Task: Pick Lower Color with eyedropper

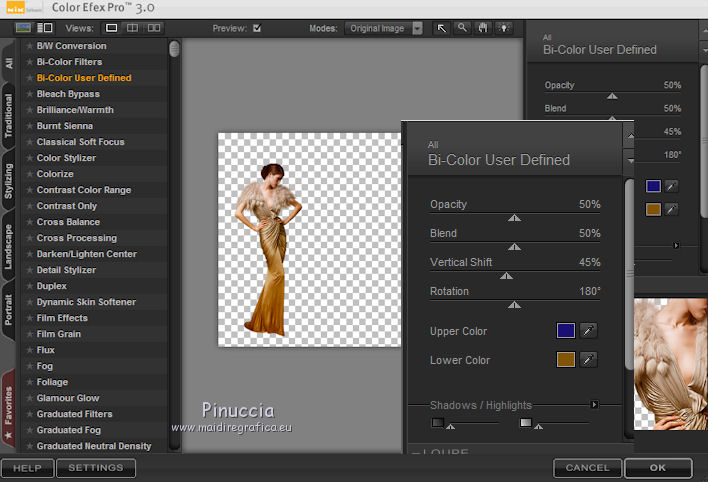Action: [589, 360]
